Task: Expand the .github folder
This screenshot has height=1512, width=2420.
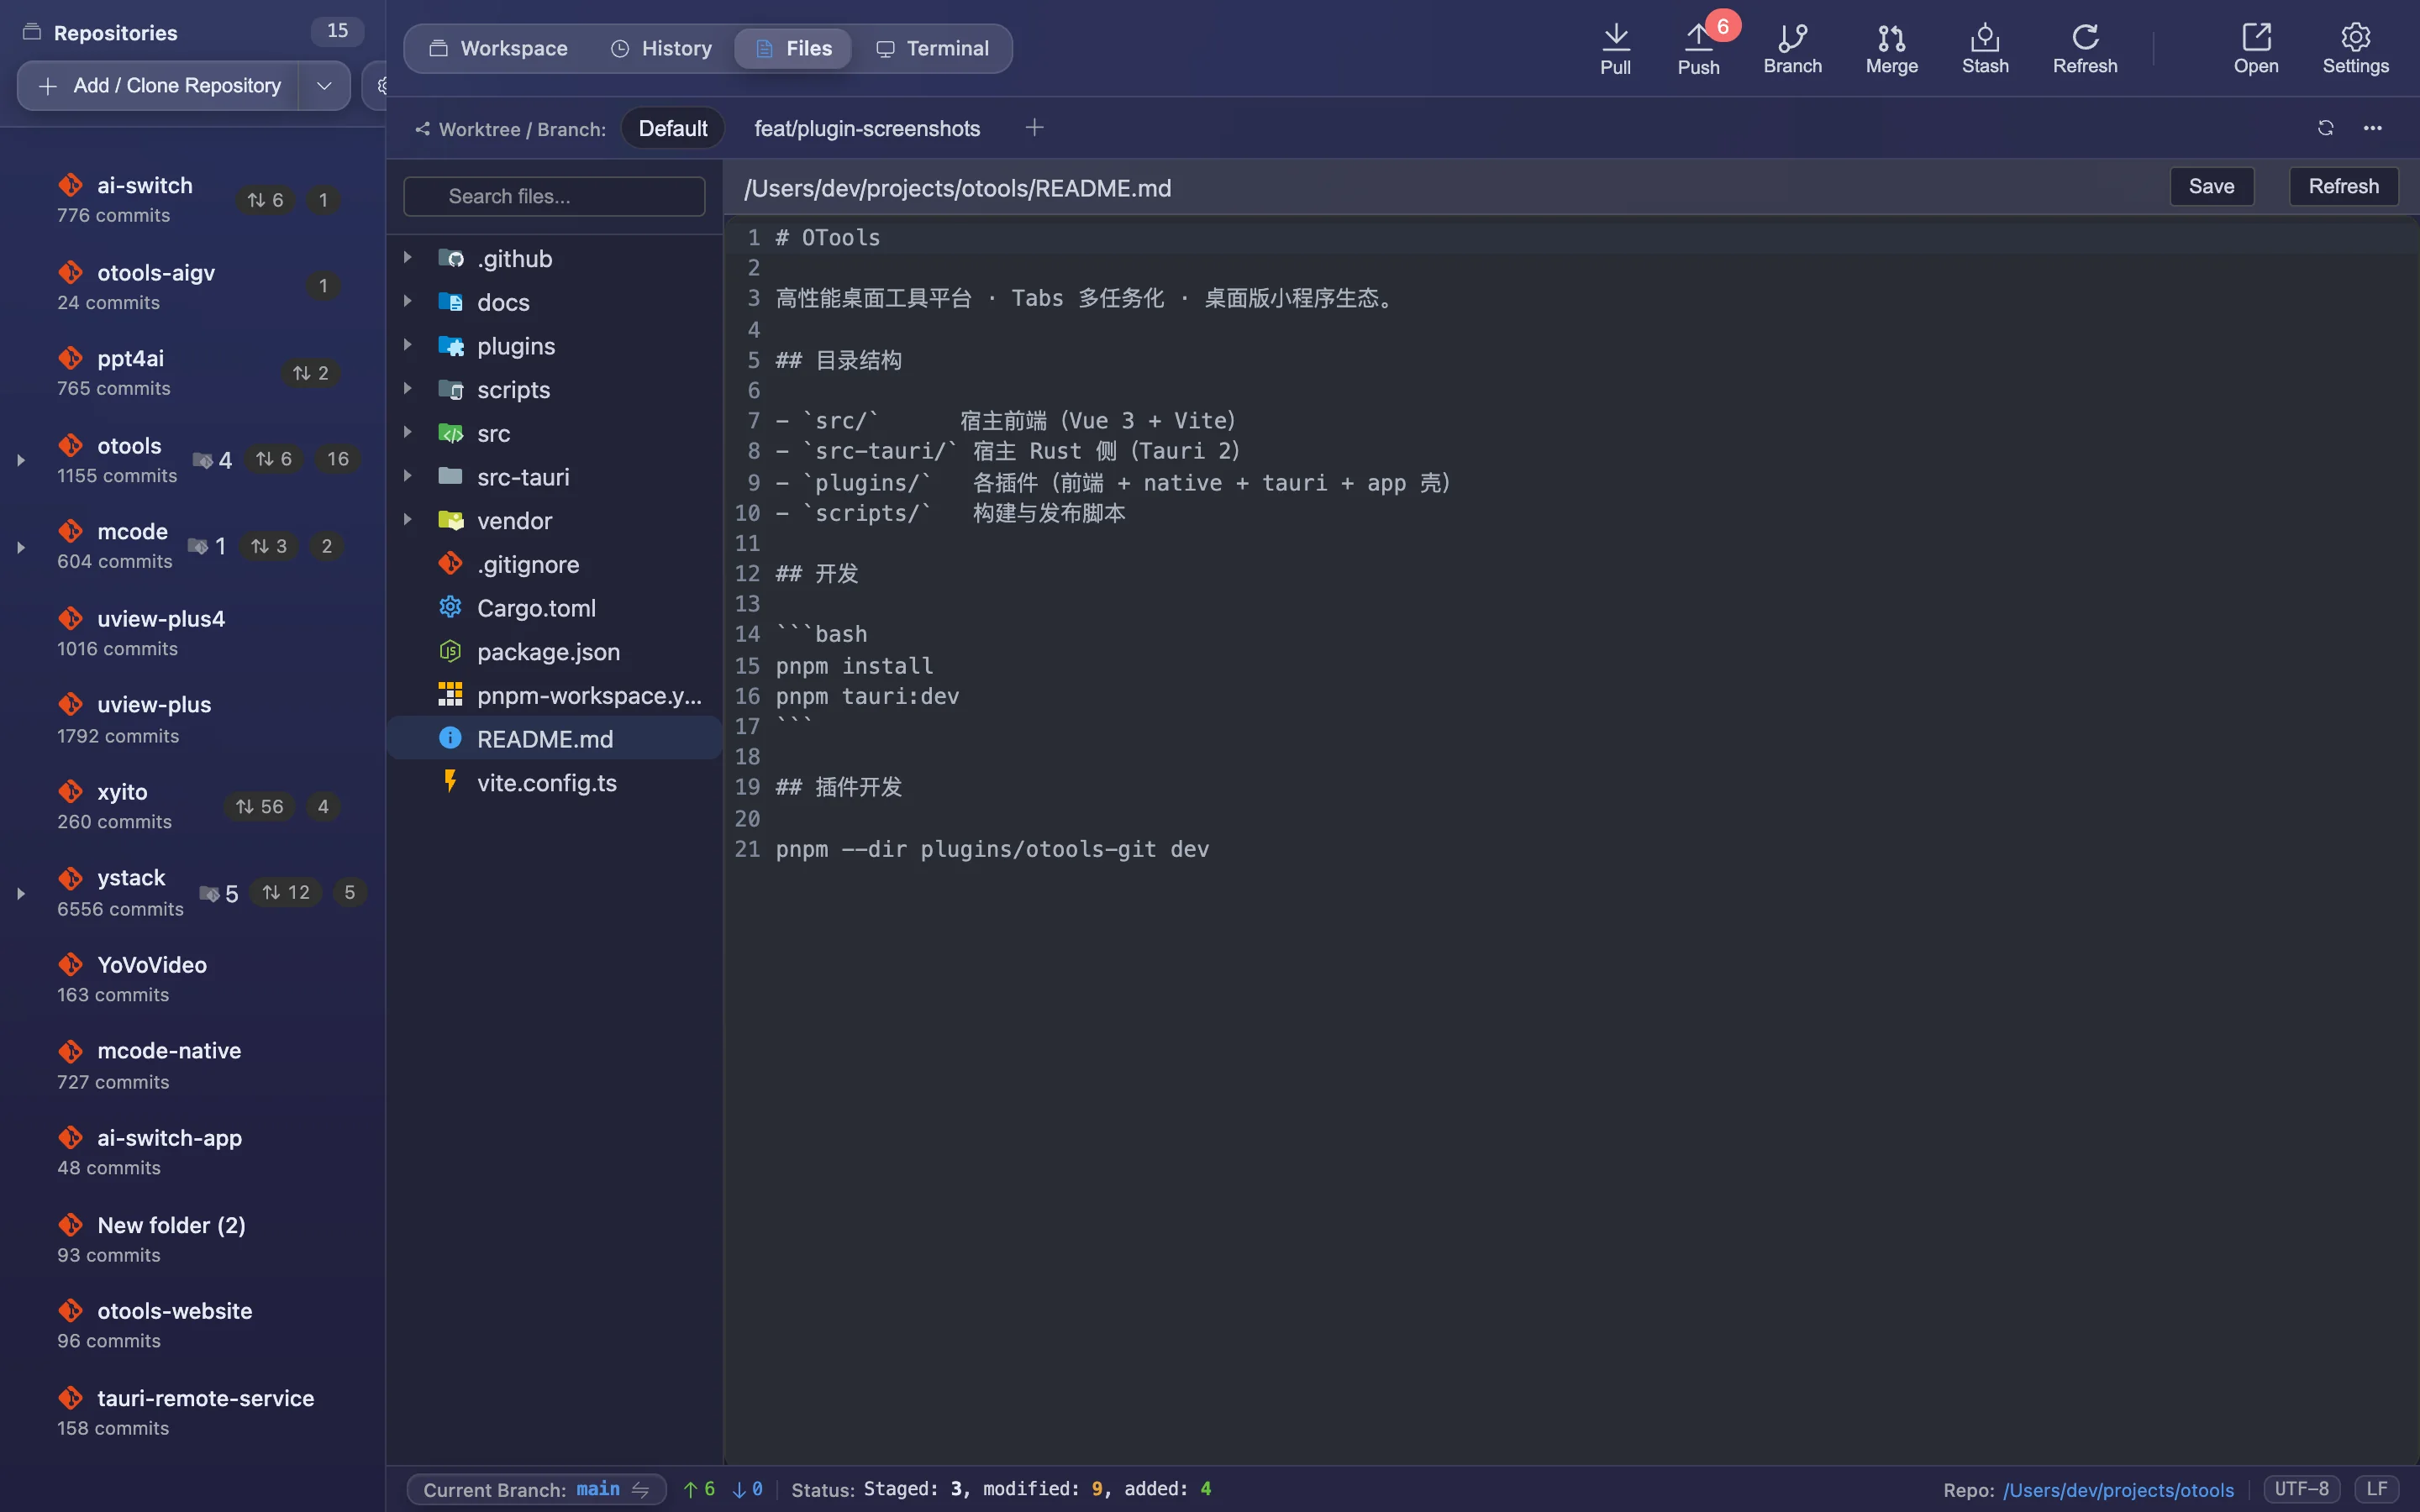Action: [x=407, y=258]
